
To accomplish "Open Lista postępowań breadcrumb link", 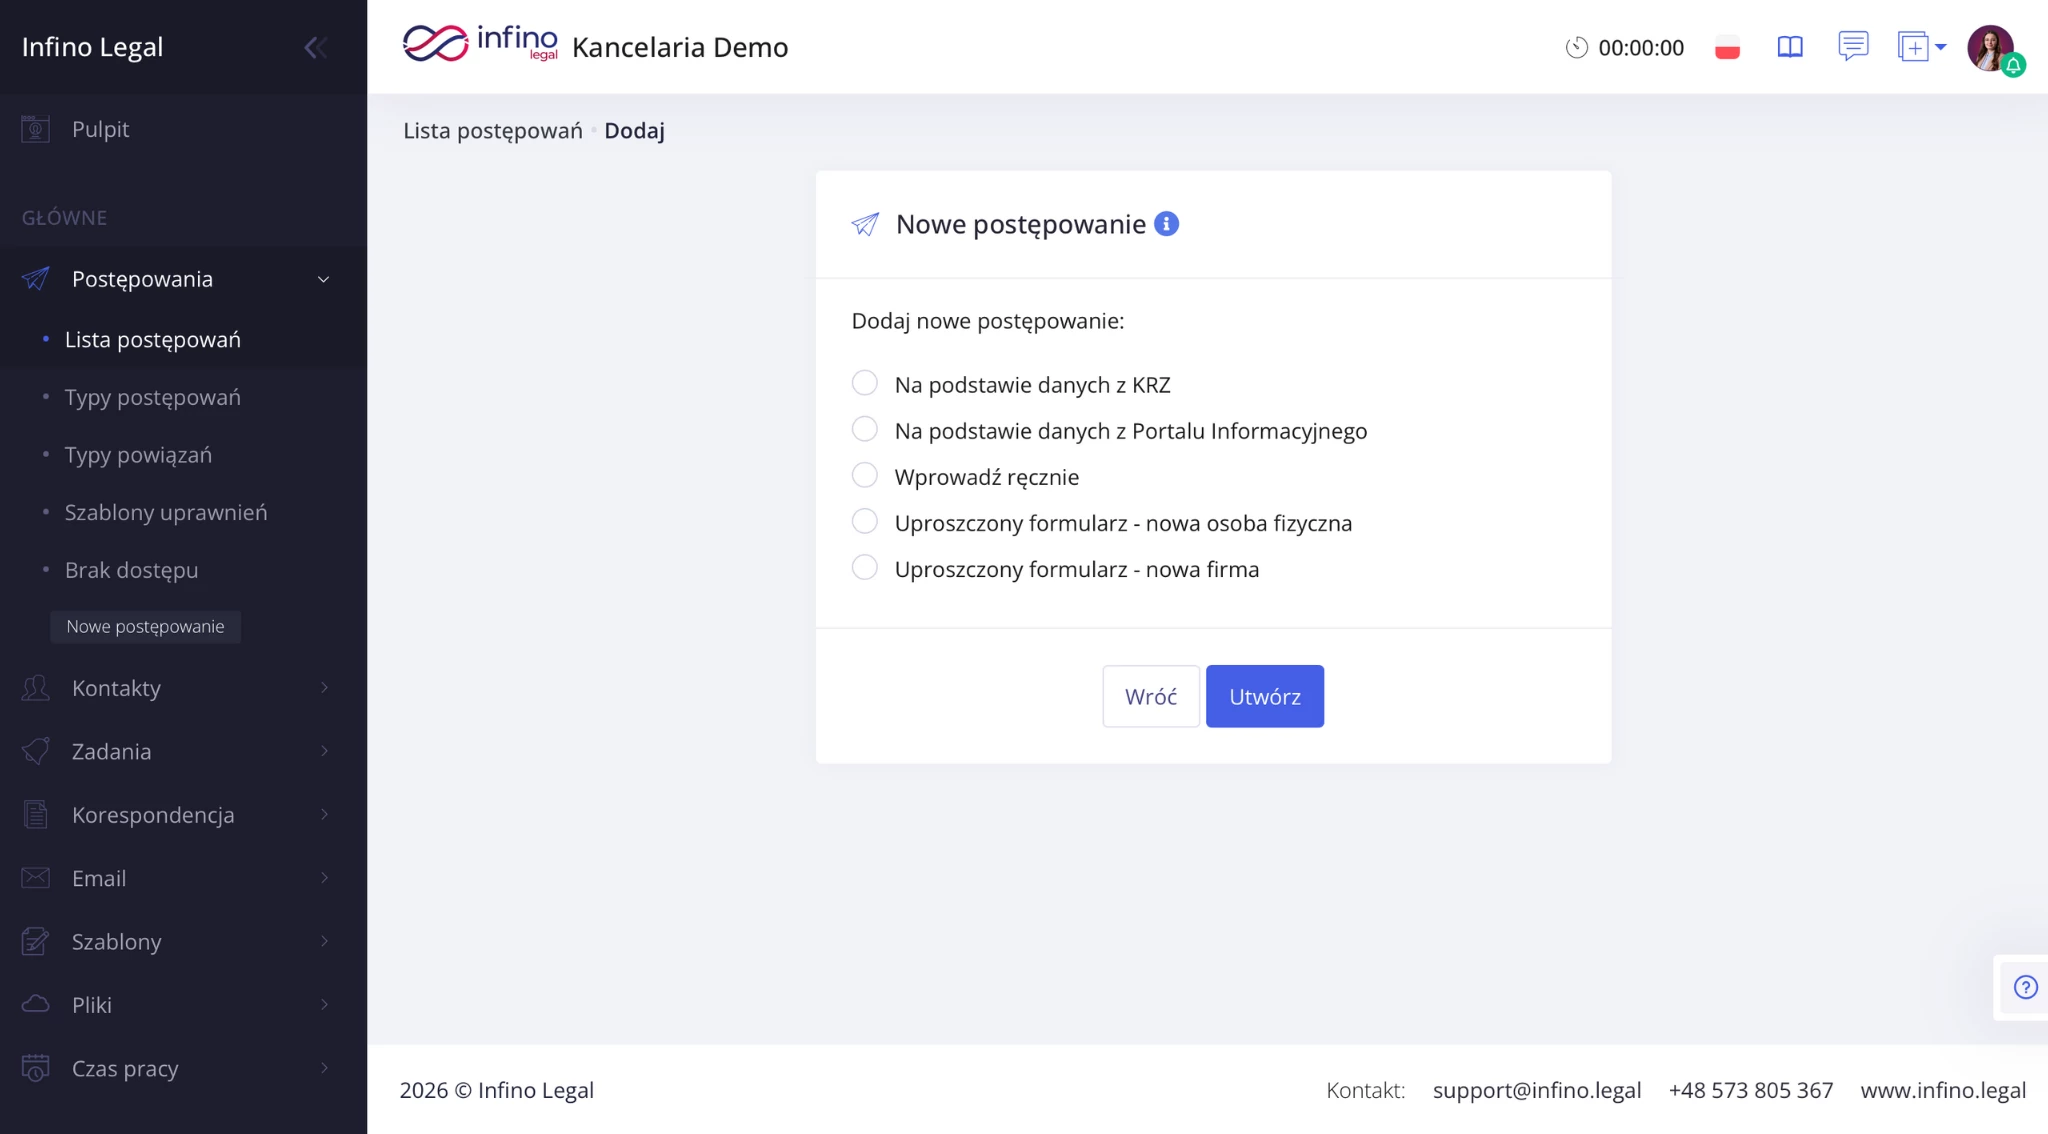I will click(x=492, y=131).
